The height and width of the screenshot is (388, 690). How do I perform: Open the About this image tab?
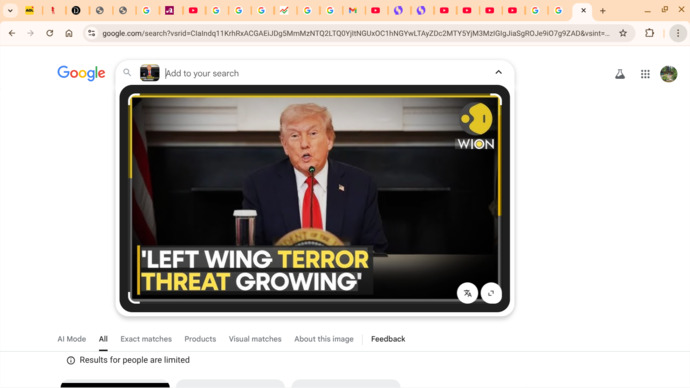click(x=324, y=339)
